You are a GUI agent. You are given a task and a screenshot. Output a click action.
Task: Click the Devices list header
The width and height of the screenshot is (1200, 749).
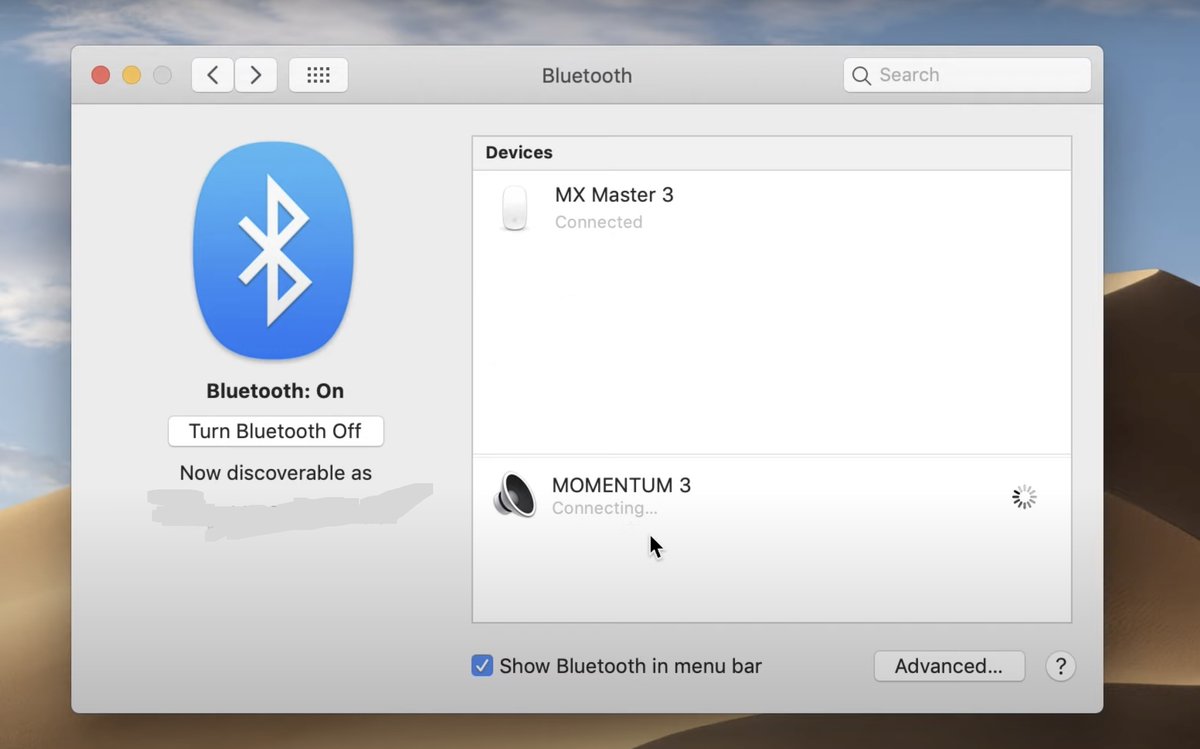[771, 153]
